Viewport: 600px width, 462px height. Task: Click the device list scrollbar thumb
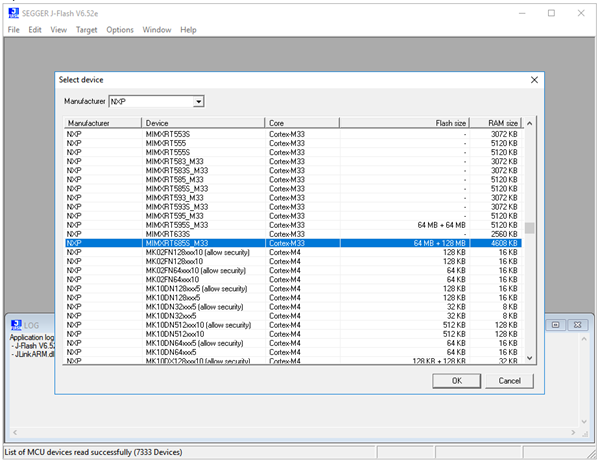coord(530,228)
